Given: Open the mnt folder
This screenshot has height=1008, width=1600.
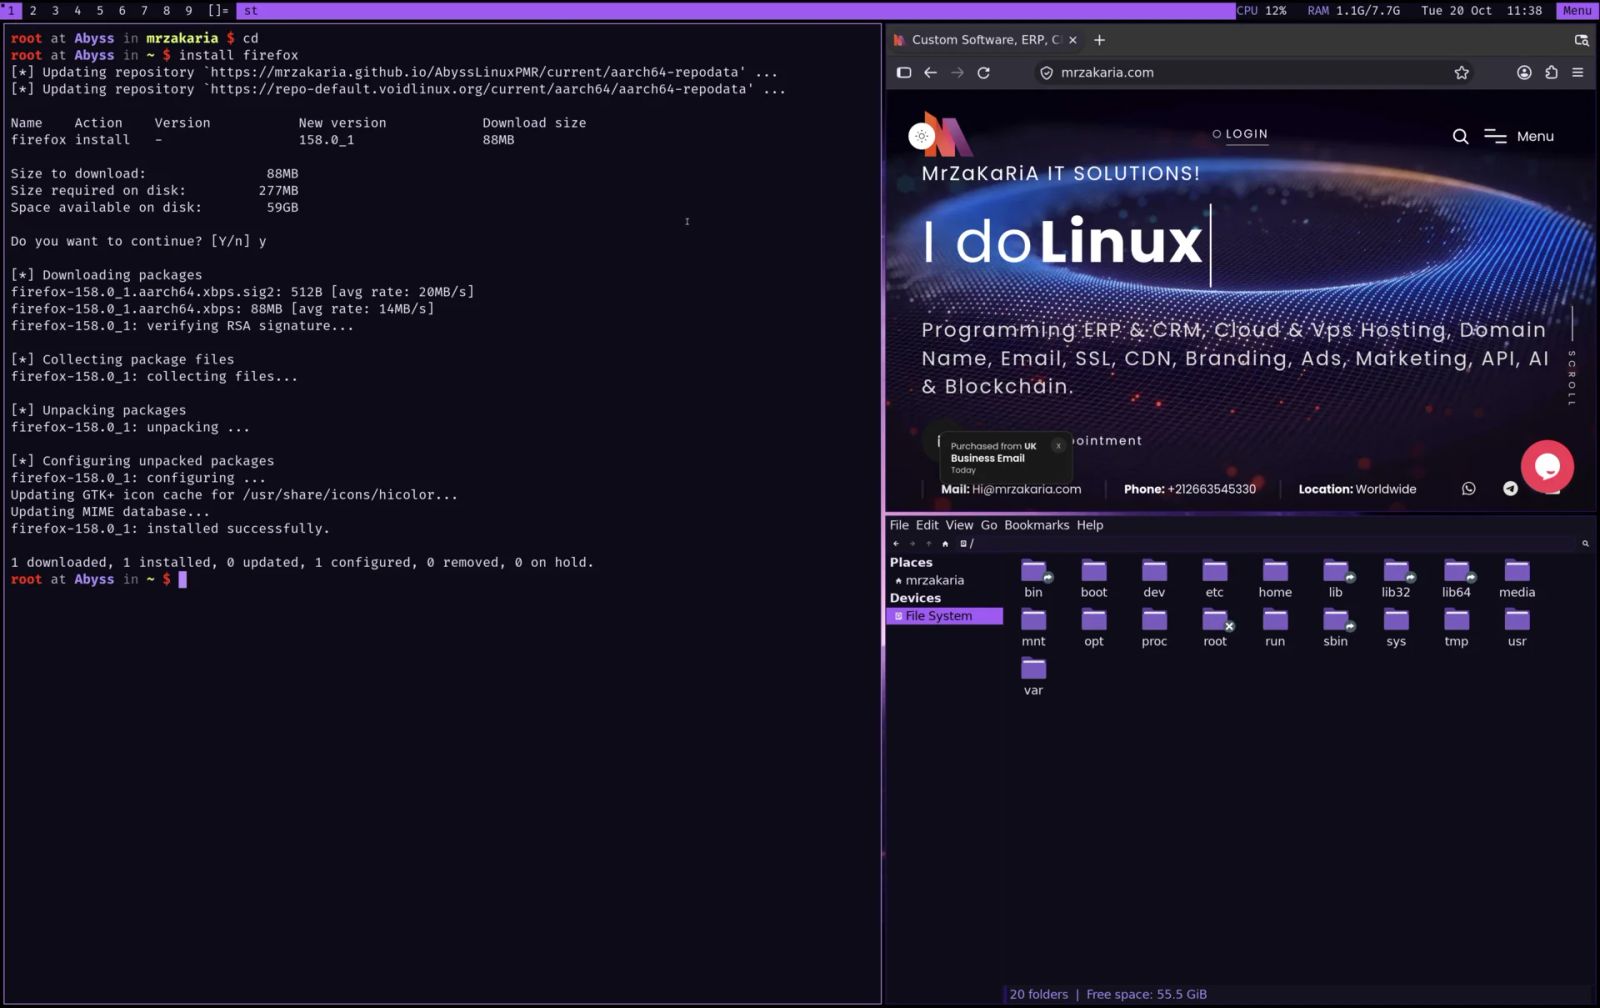Looking at the screenshot, I should [x=1033, y=627].
